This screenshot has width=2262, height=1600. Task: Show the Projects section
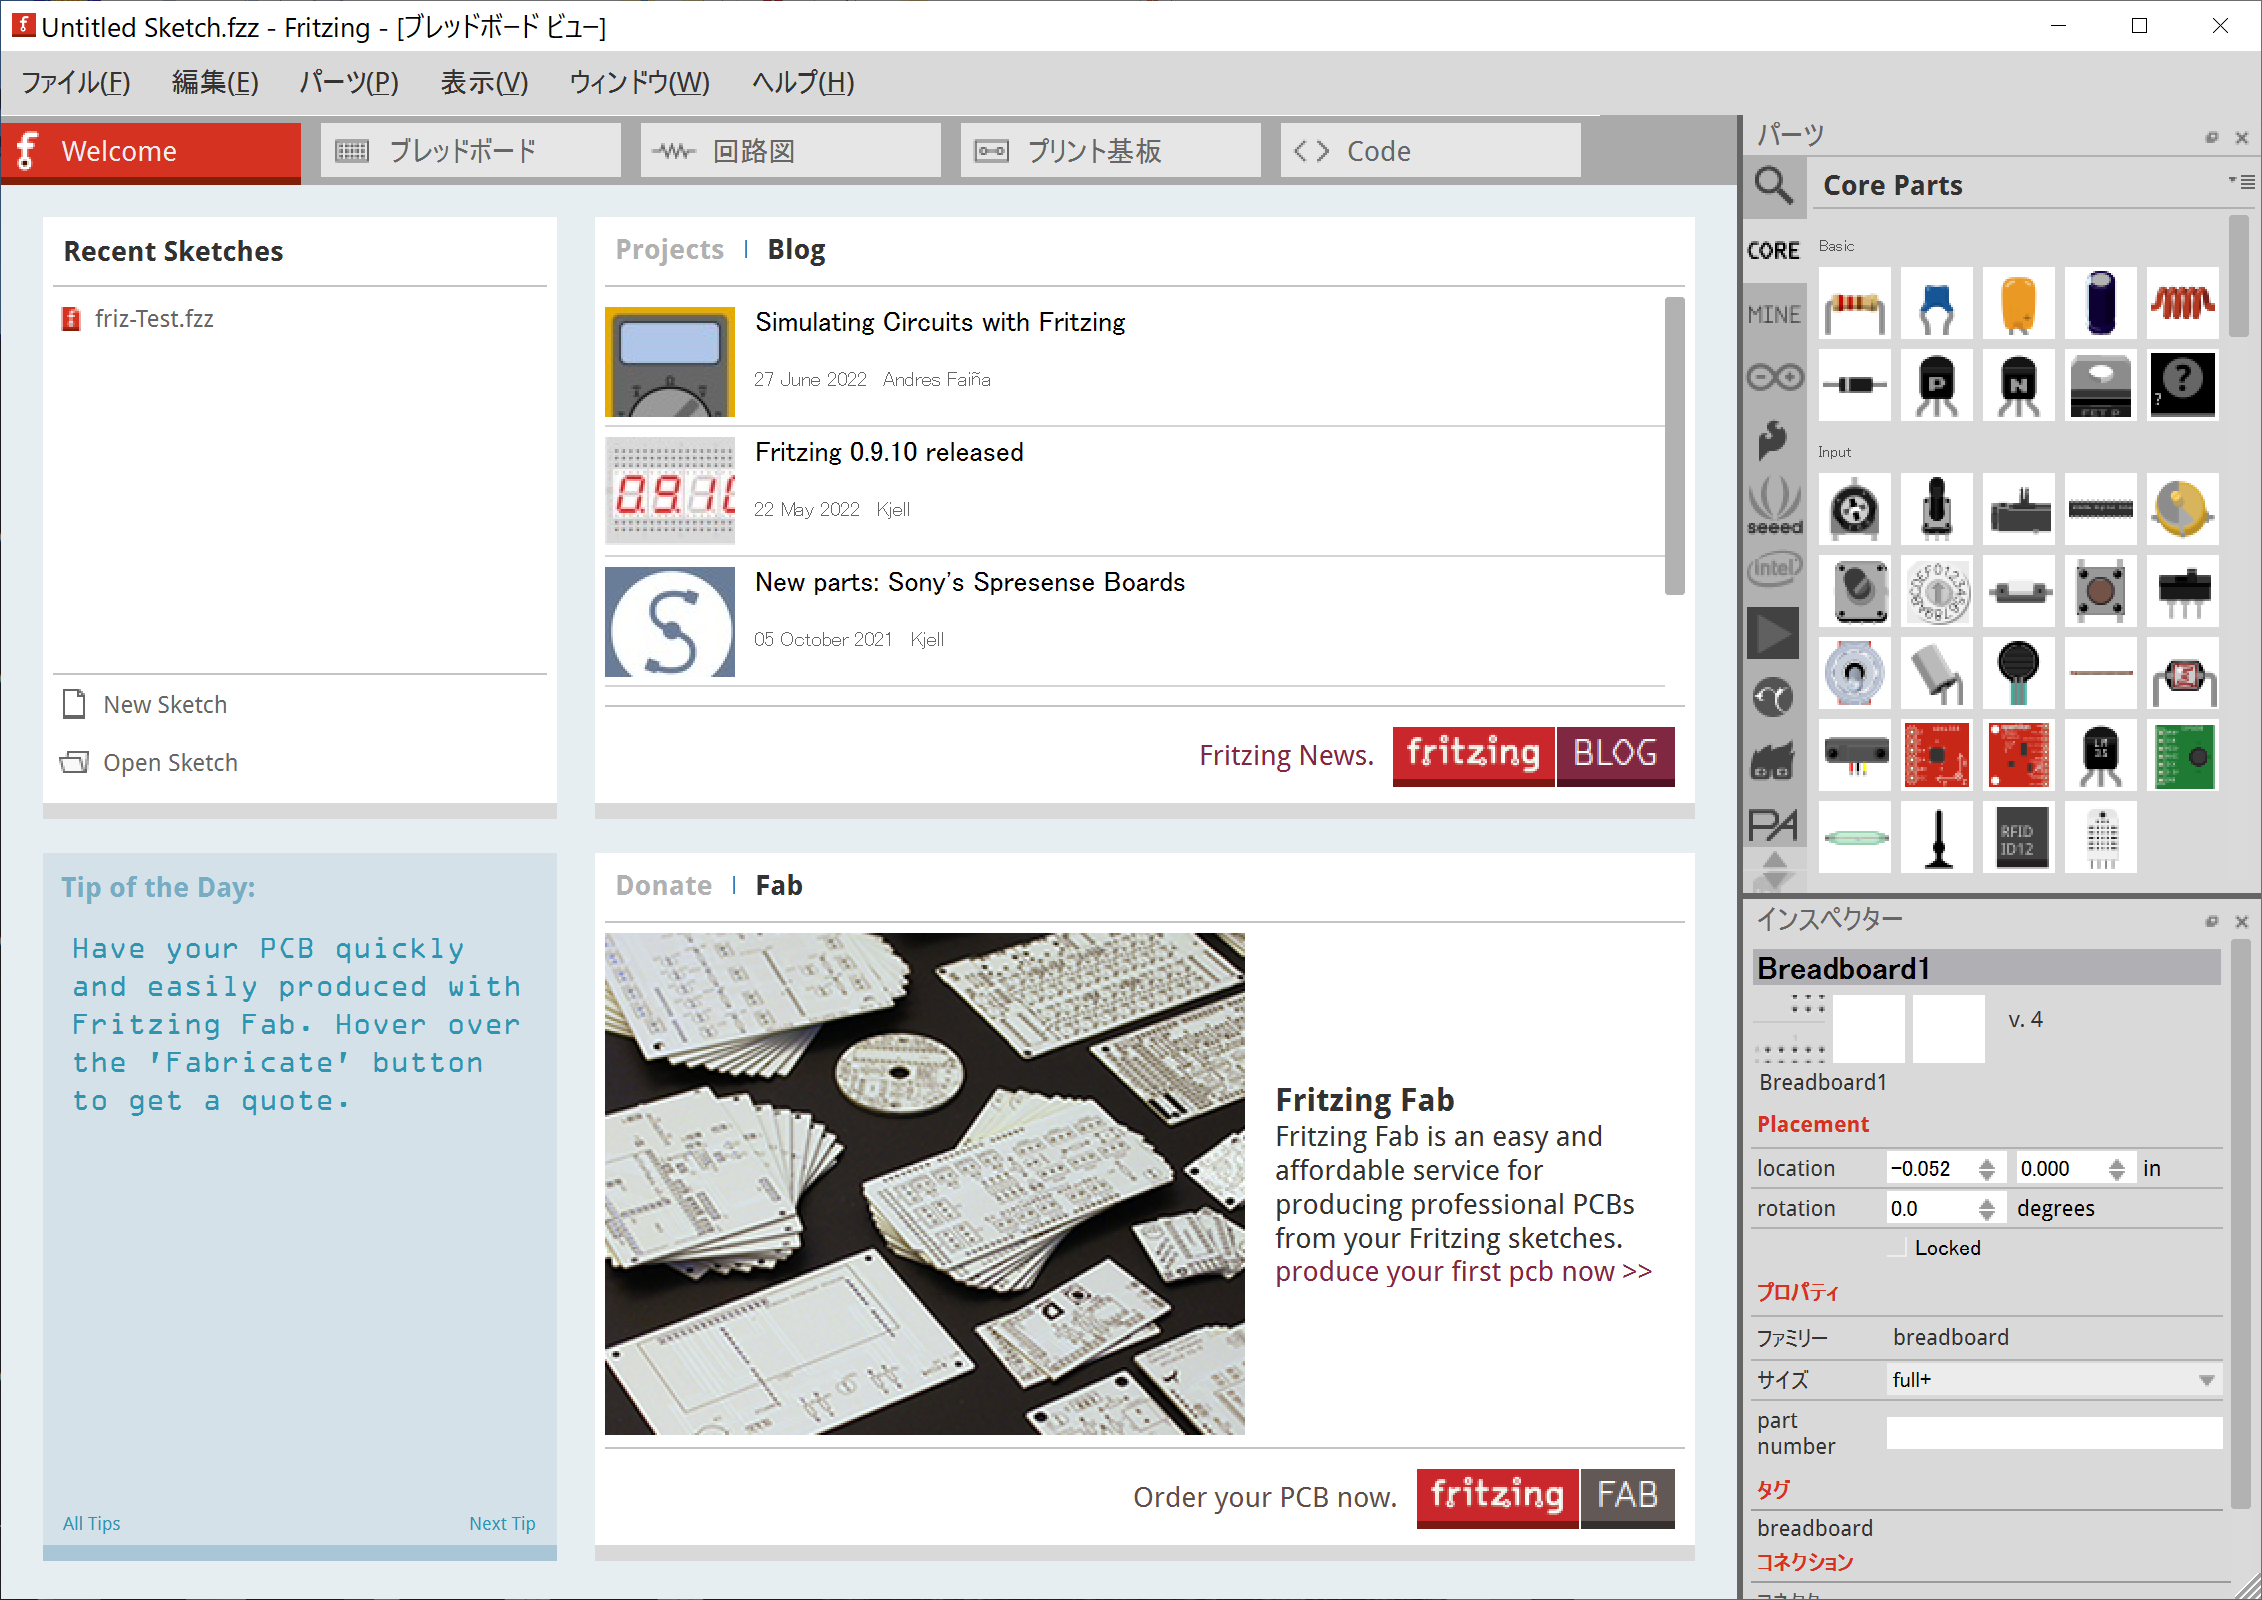point(669,250)
